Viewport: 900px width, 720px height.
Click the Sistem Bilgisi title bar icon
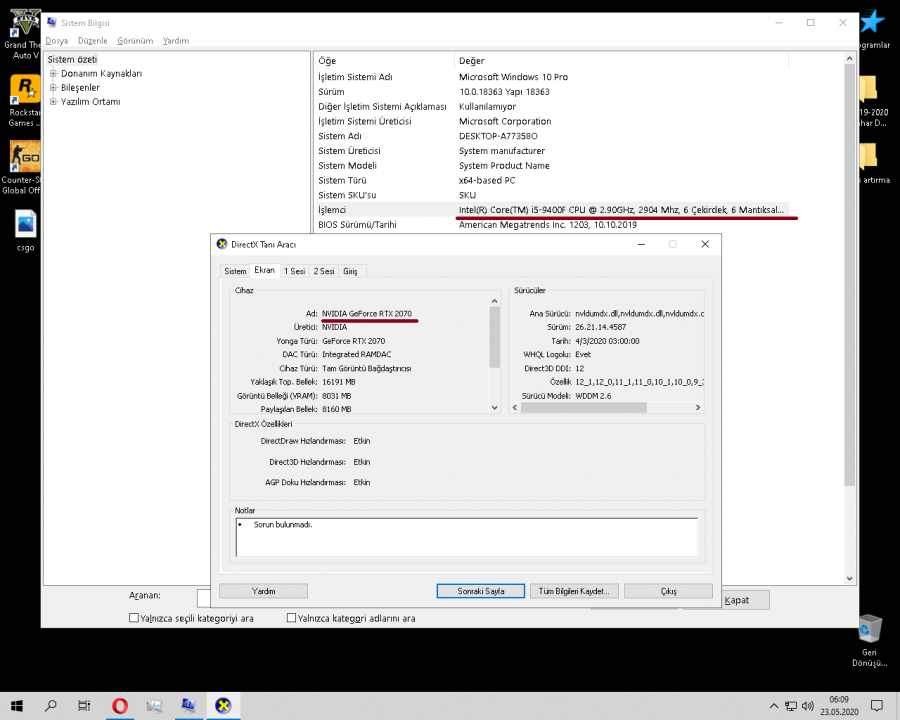tap(52, 22)
